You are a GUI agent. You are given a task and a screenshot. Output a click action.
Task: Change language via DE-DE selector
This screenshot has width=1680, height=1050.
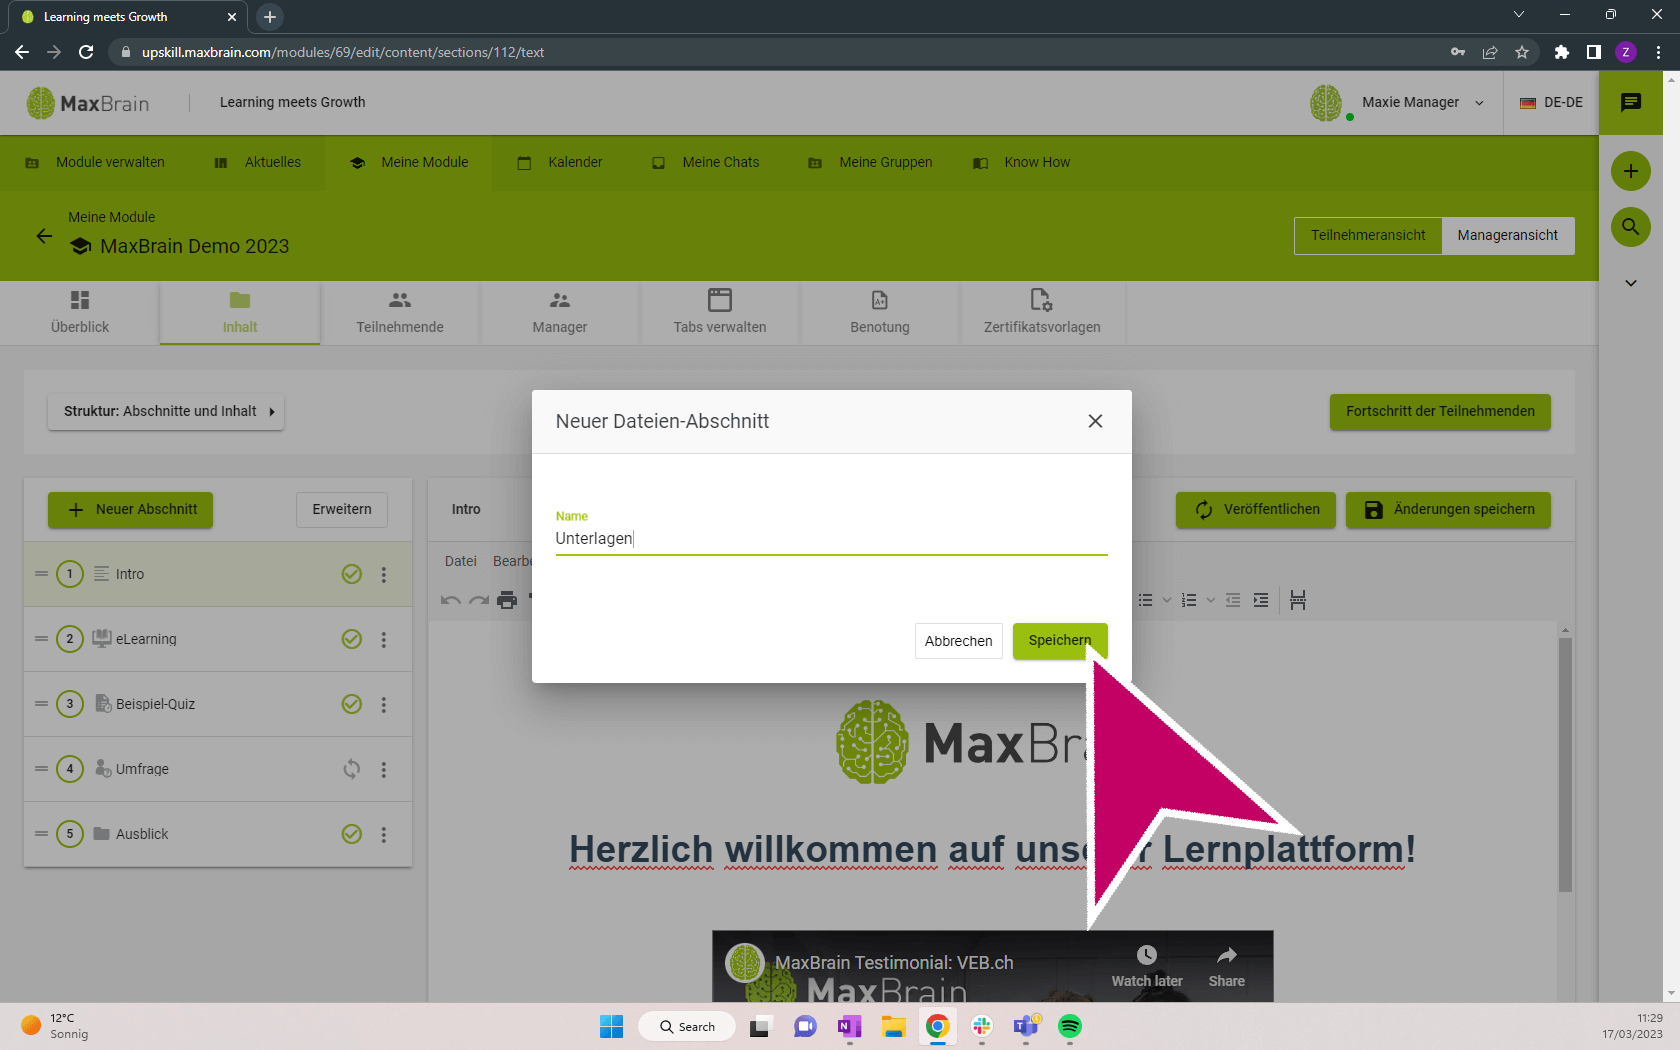click(1551, 102)
